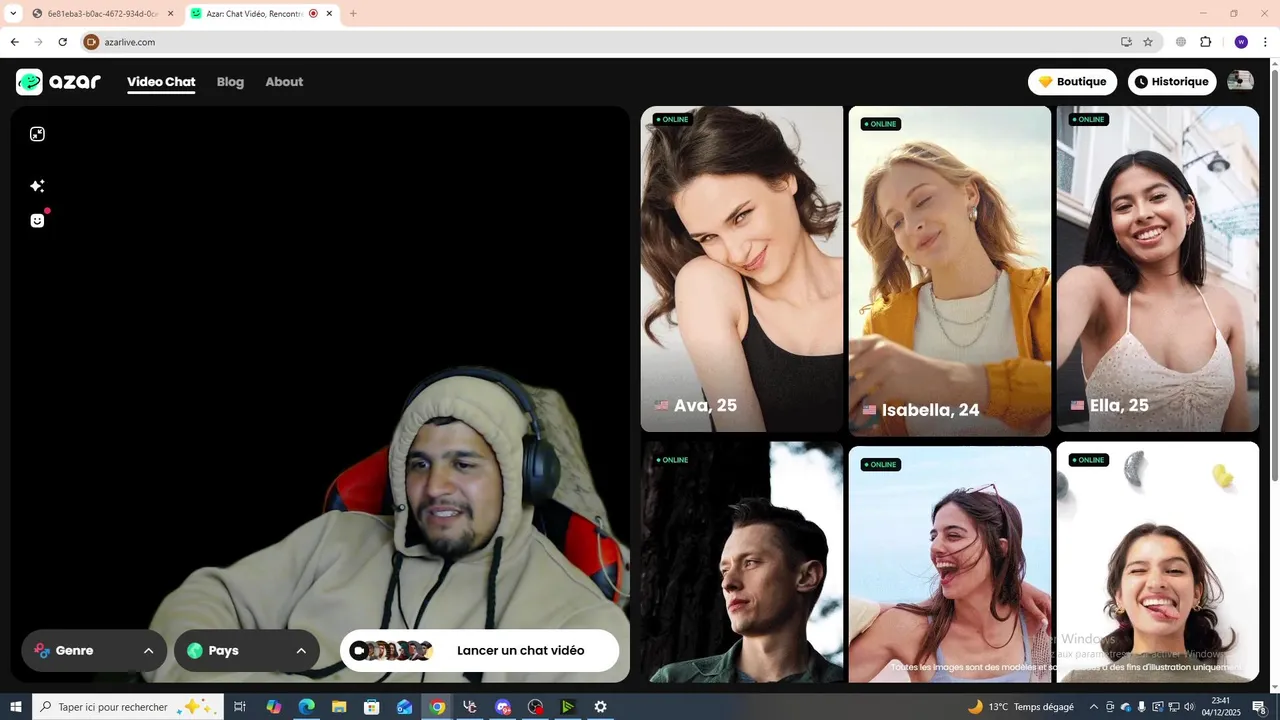1280x720 pixels.
Task: Open the recording app with red dot on taskbar
Action: tap(535, 707)
